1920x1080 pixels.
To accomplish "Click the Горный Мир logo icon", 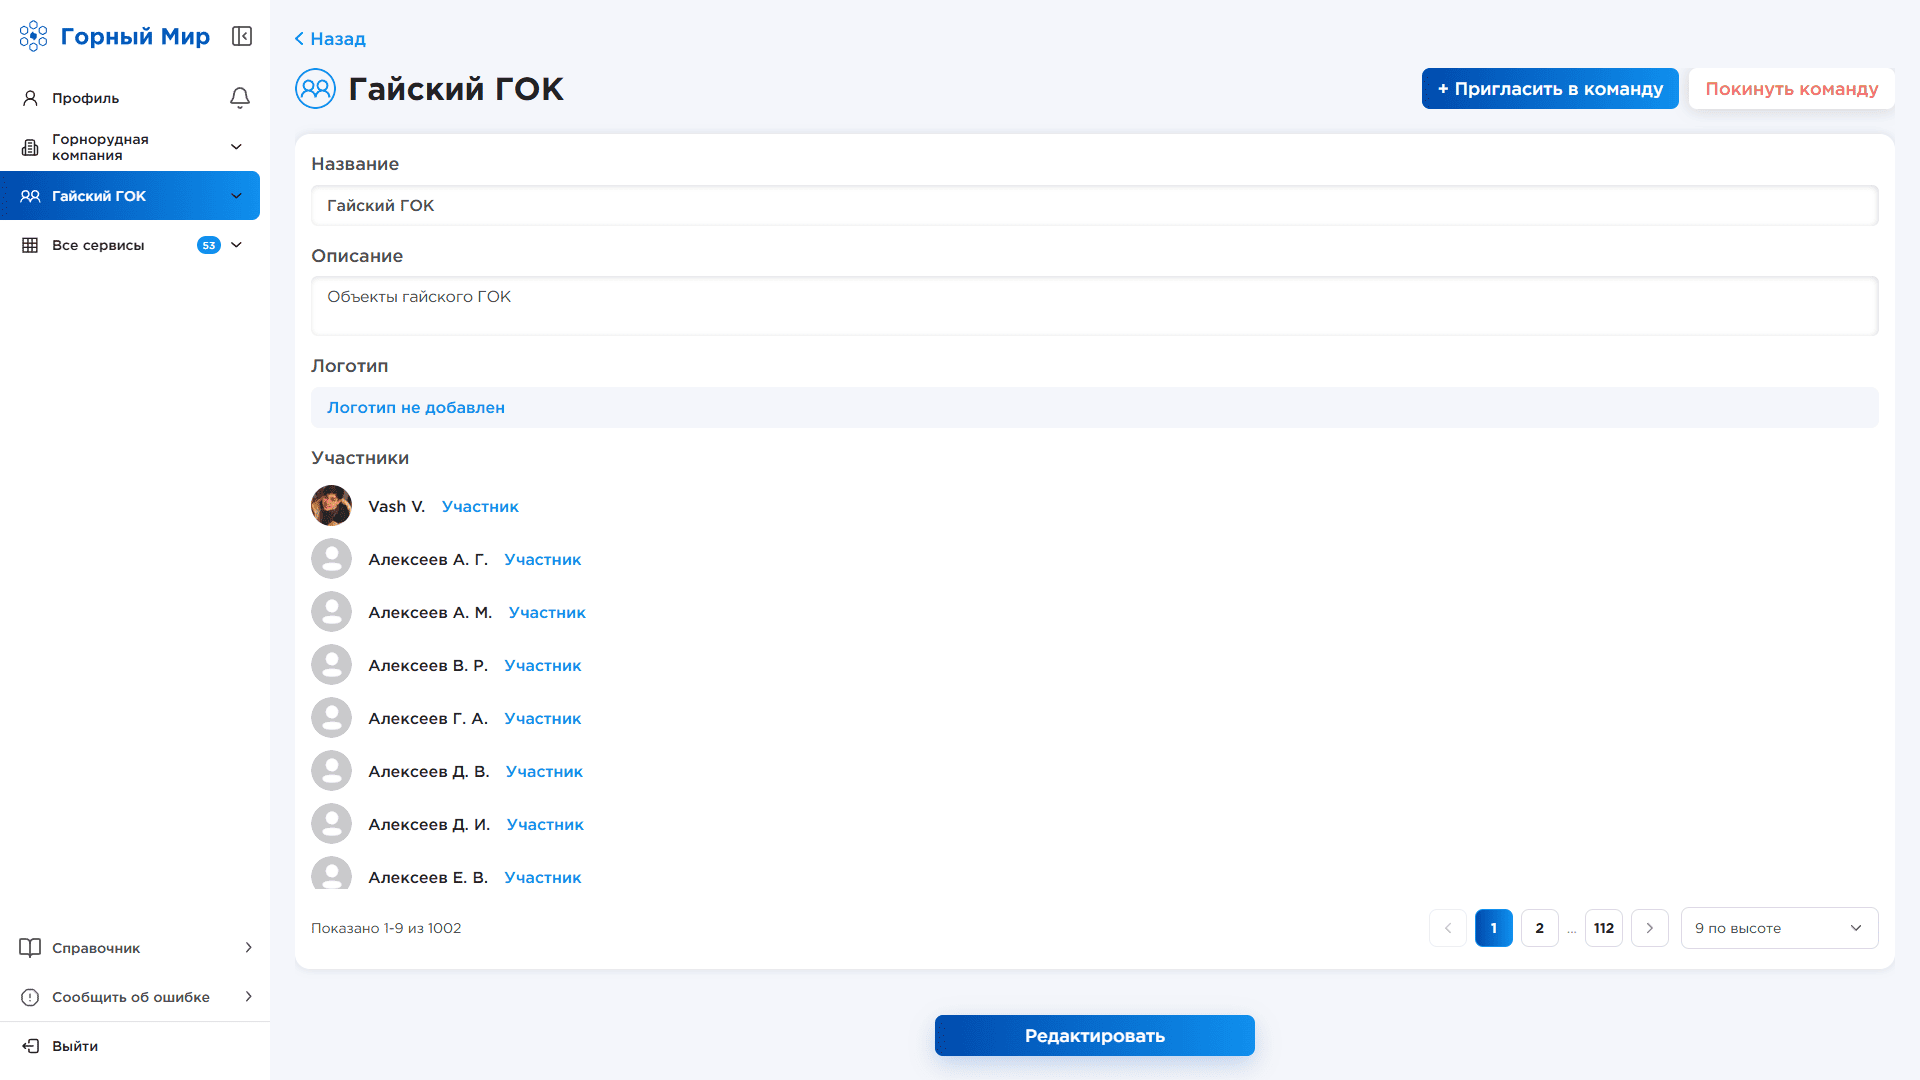I will pos(33,36).
